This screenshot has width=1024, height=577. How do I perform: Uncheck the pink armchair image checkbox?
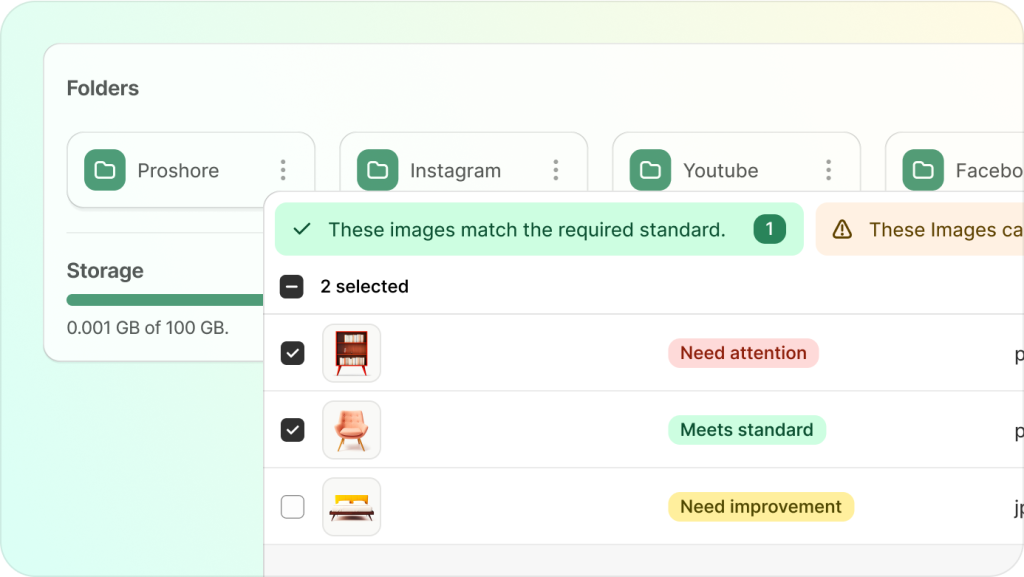292,430
